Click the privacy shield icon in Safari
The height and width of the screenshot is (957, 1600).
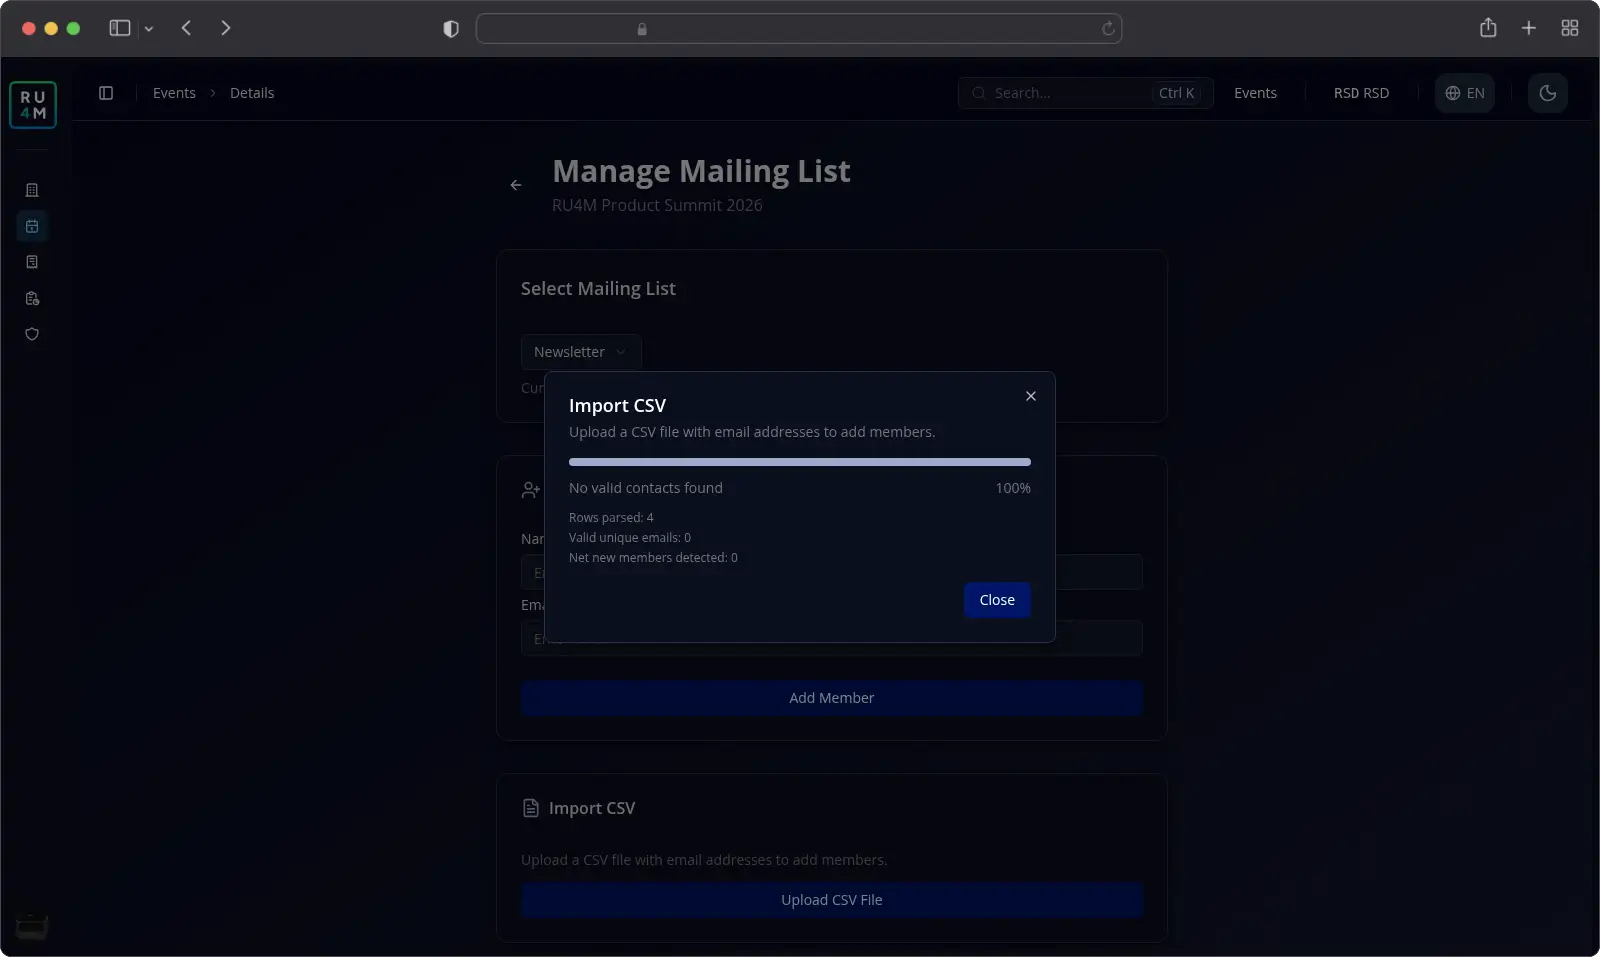click(x=451, y=29)
